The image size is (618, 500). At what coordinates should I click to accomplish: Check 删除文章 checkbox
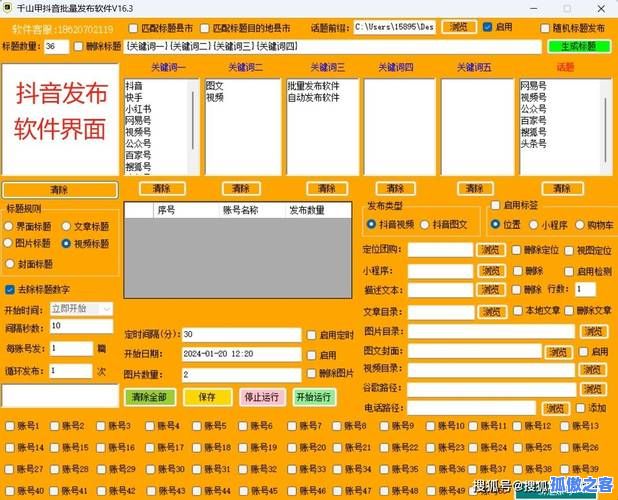[569, 310]
